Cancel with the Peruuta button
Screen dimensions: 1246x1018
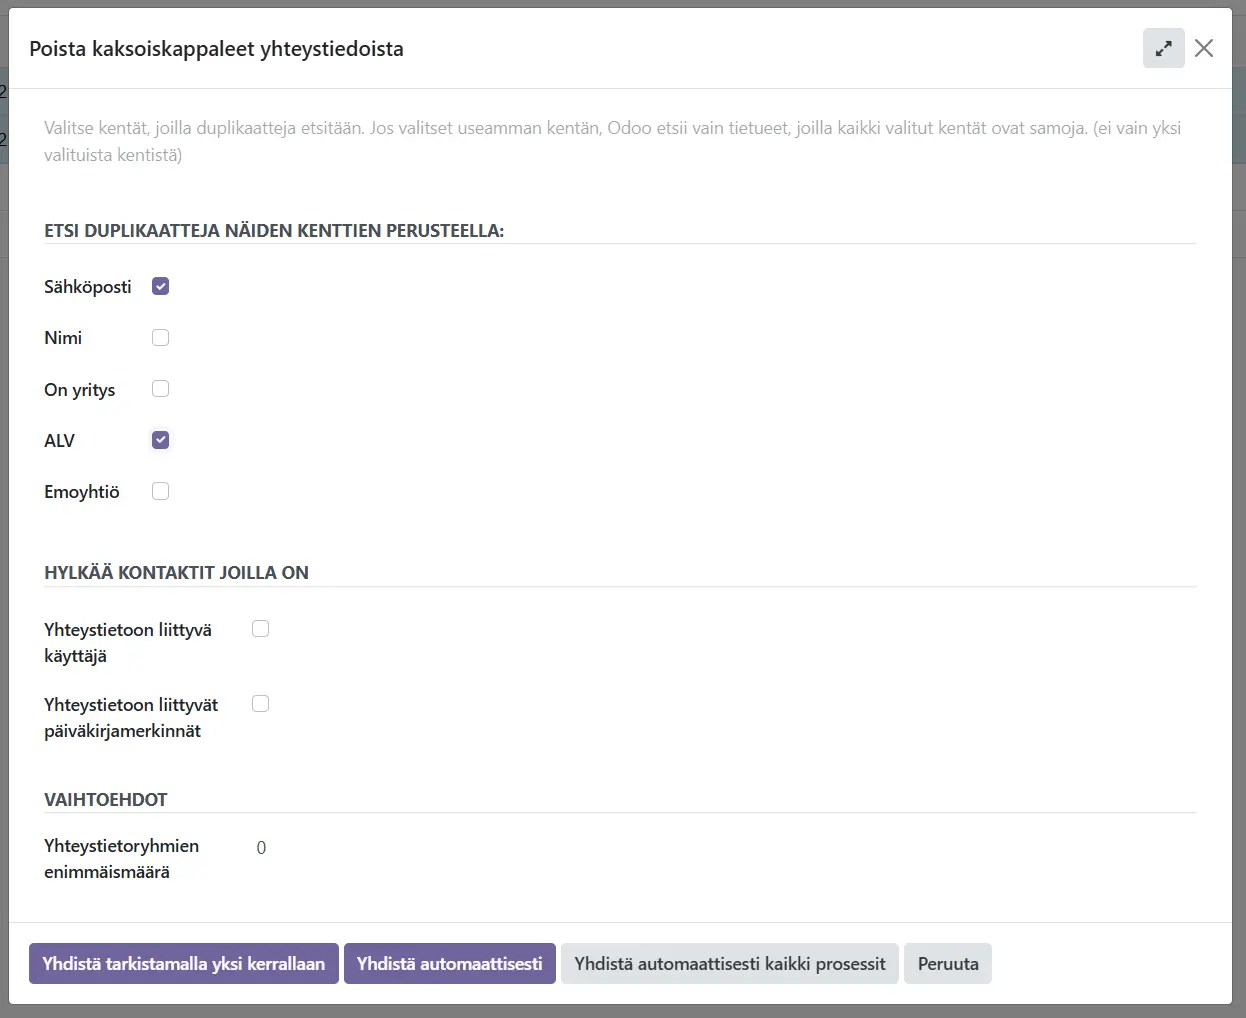(x=947, y=964)
